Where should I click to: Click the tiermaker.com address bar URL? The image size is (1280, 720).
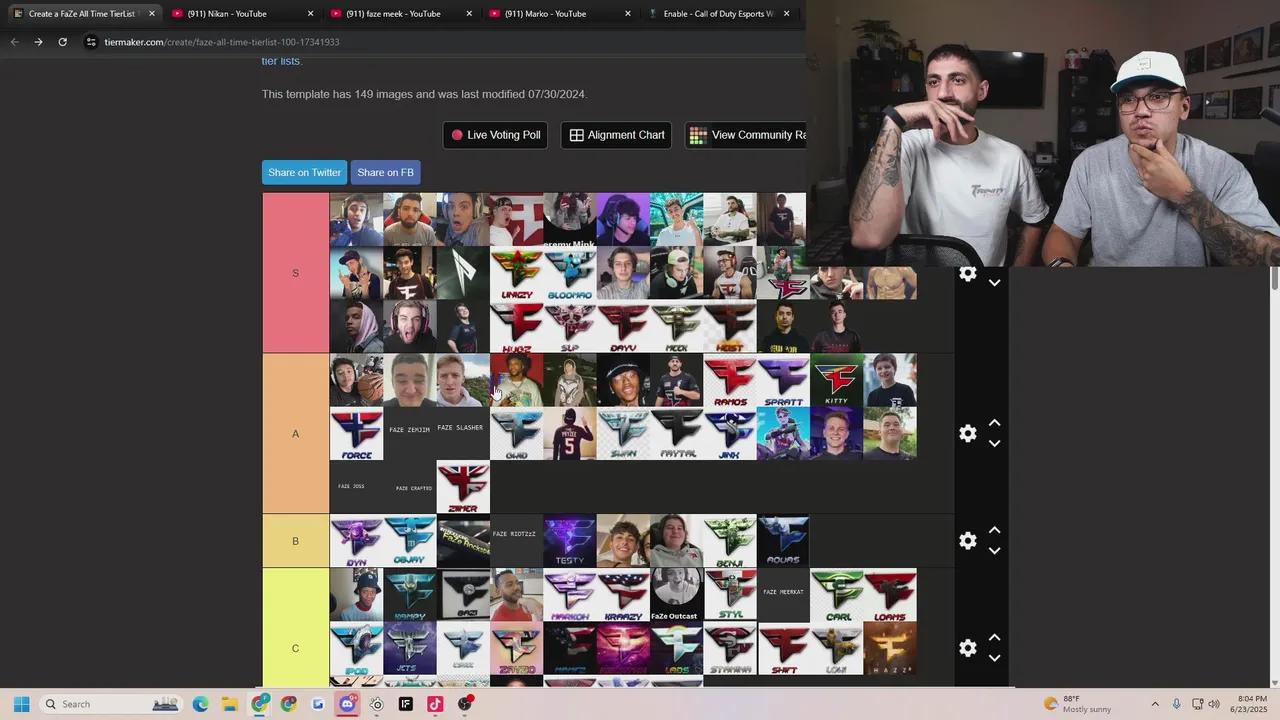[x=222, y=42]
